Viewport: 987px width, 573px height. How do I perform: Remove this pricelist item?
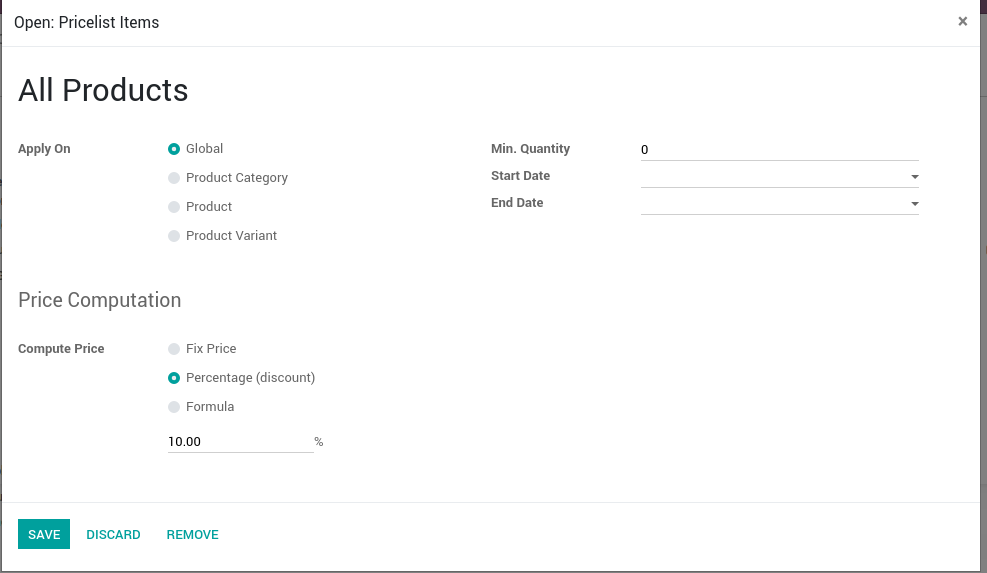click(x=192, y=534)
